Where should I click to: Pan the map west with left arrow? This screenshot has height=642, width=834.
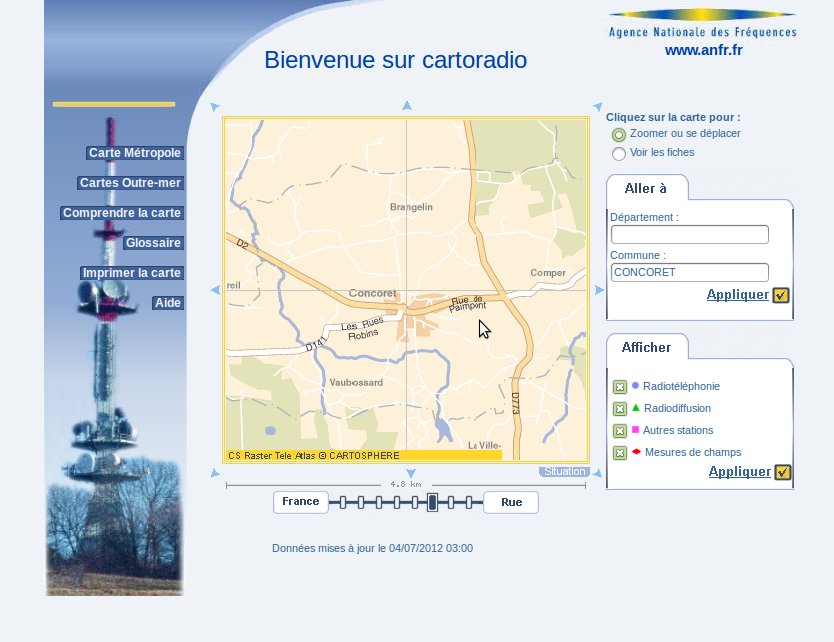coord(215,290)
